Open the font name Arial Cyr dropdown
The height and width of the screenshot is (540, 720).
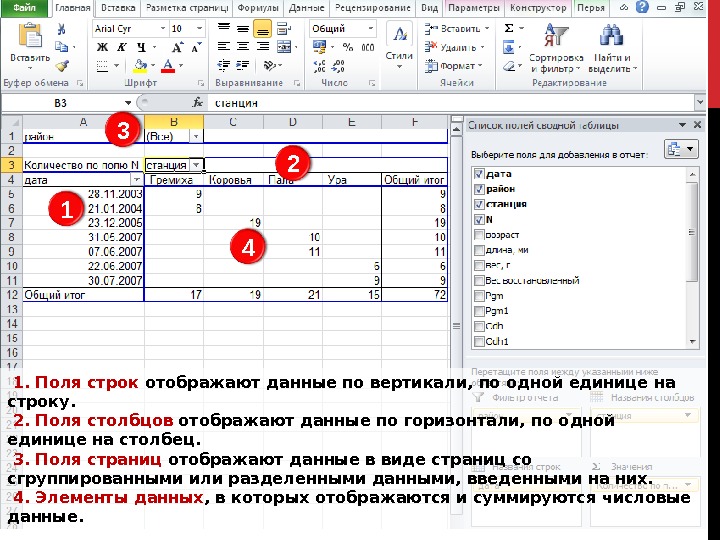point(163,28)
